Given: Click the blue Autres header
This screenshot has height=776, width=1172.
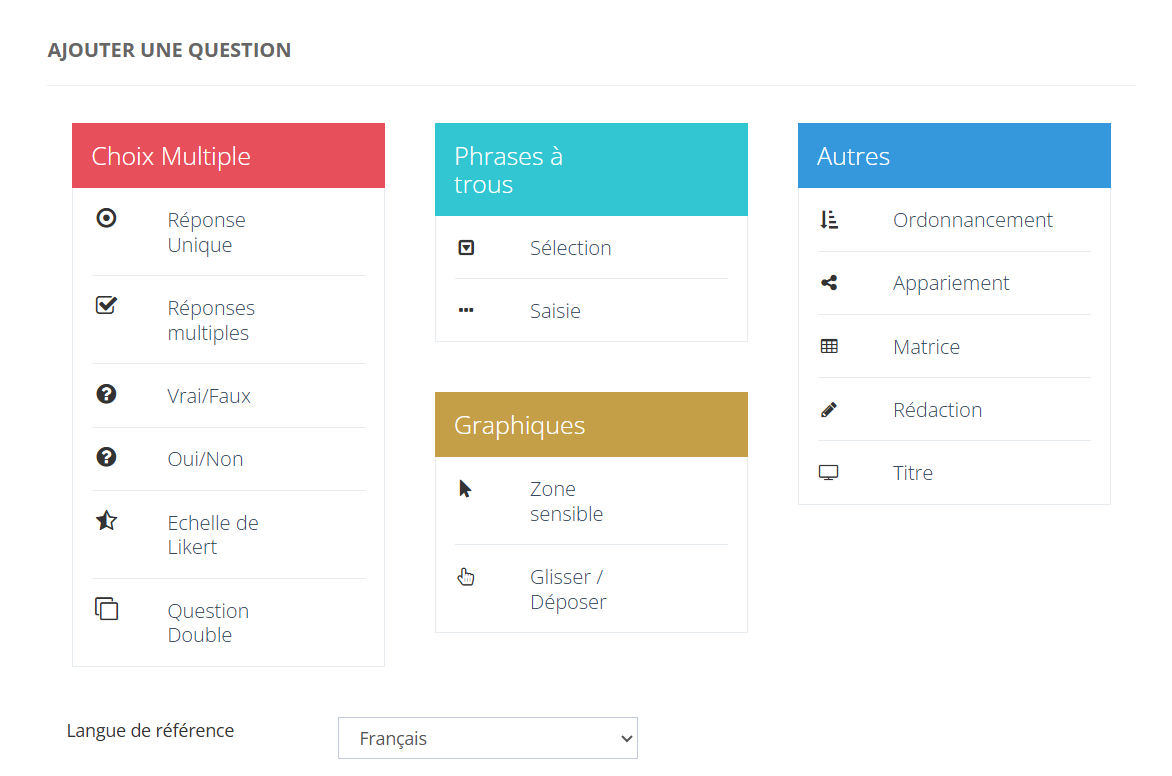Looking at the screenshot, I should (954, 156).
